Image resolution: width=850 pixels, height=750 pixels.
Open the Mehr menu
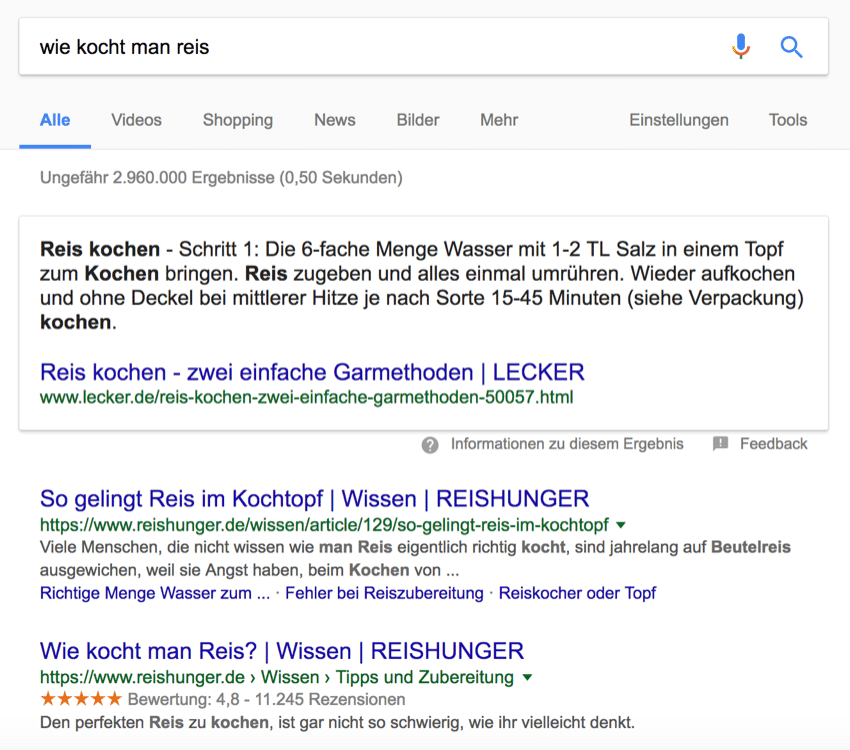[499, 120]
